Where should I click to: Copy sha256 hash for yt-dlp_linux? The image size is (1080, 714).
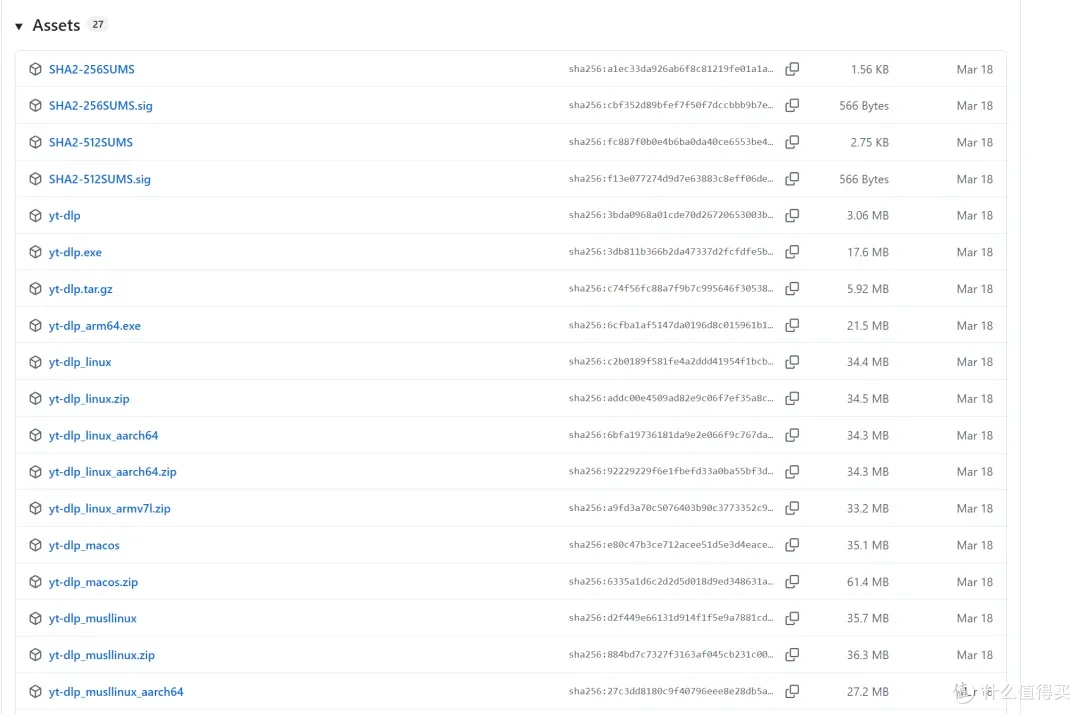pos(792,361)
